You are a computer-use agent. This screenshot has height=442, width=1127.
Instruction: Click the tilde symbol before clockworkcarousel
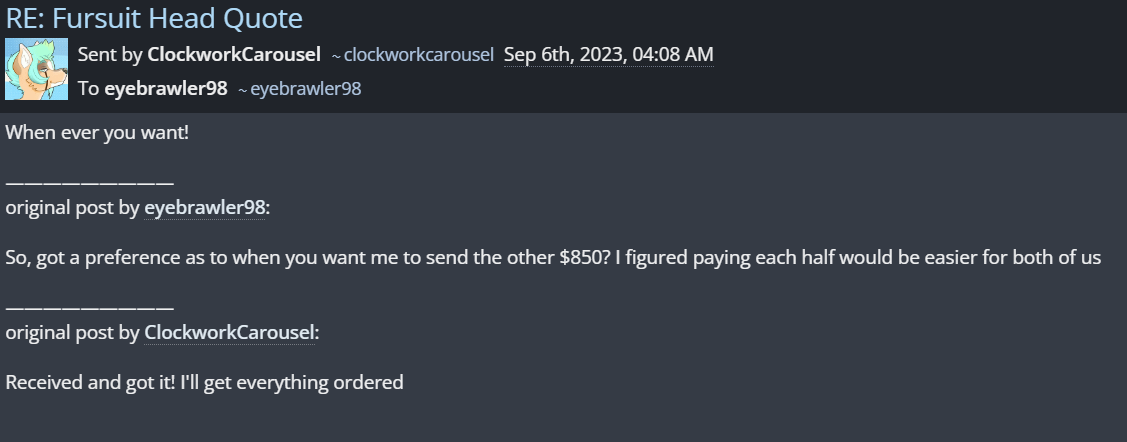click(336, 55)
